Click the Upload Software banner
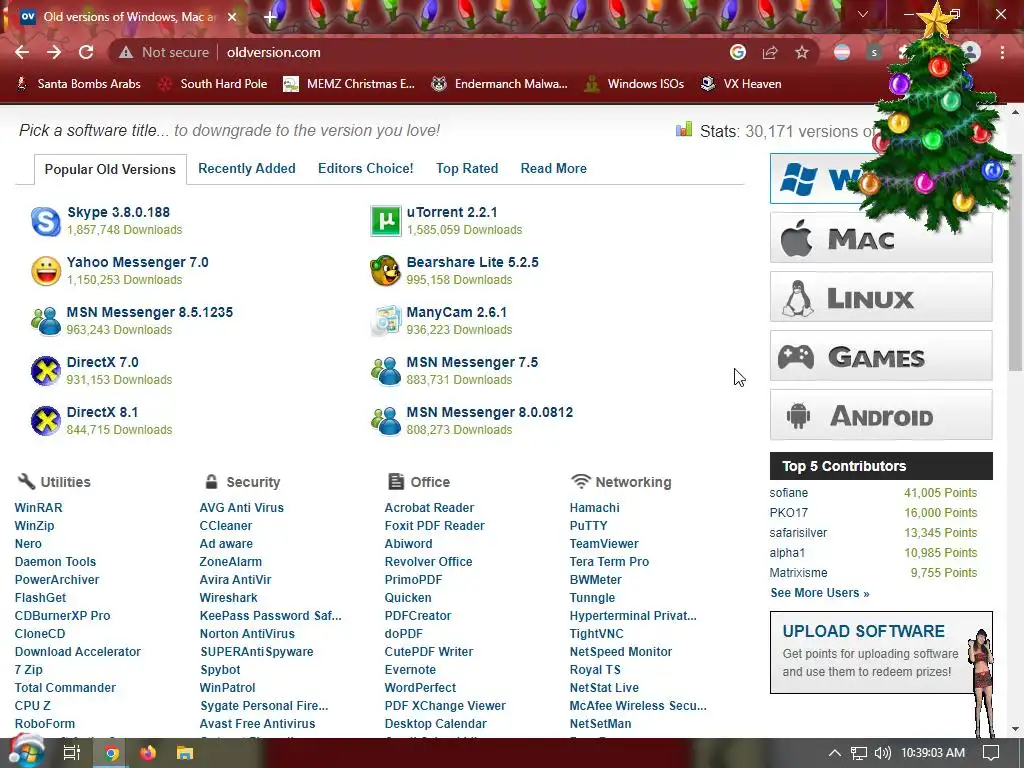This screenshot has width=1024, height=768. click(881, 652)
